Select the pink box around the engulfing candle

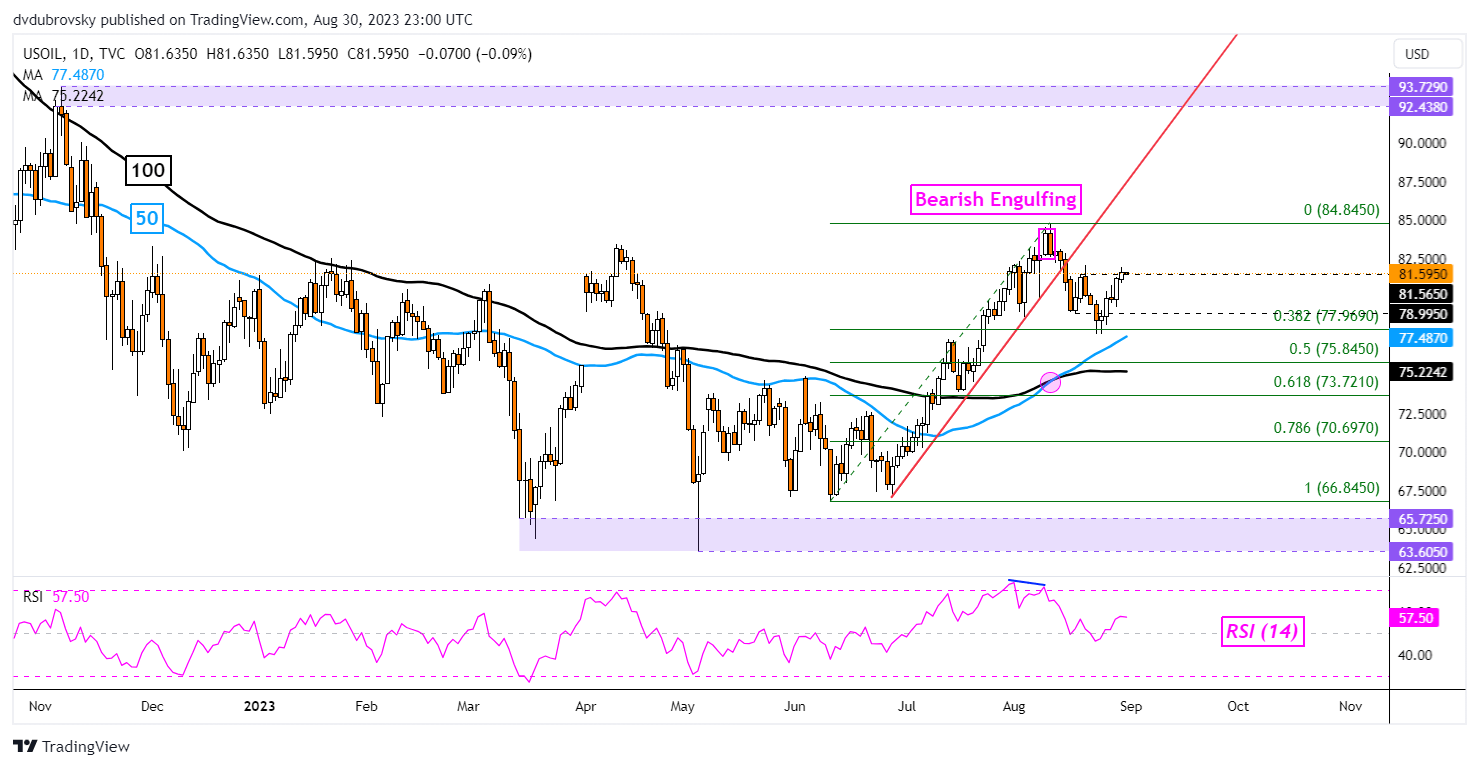click(x=1046, y=243)
